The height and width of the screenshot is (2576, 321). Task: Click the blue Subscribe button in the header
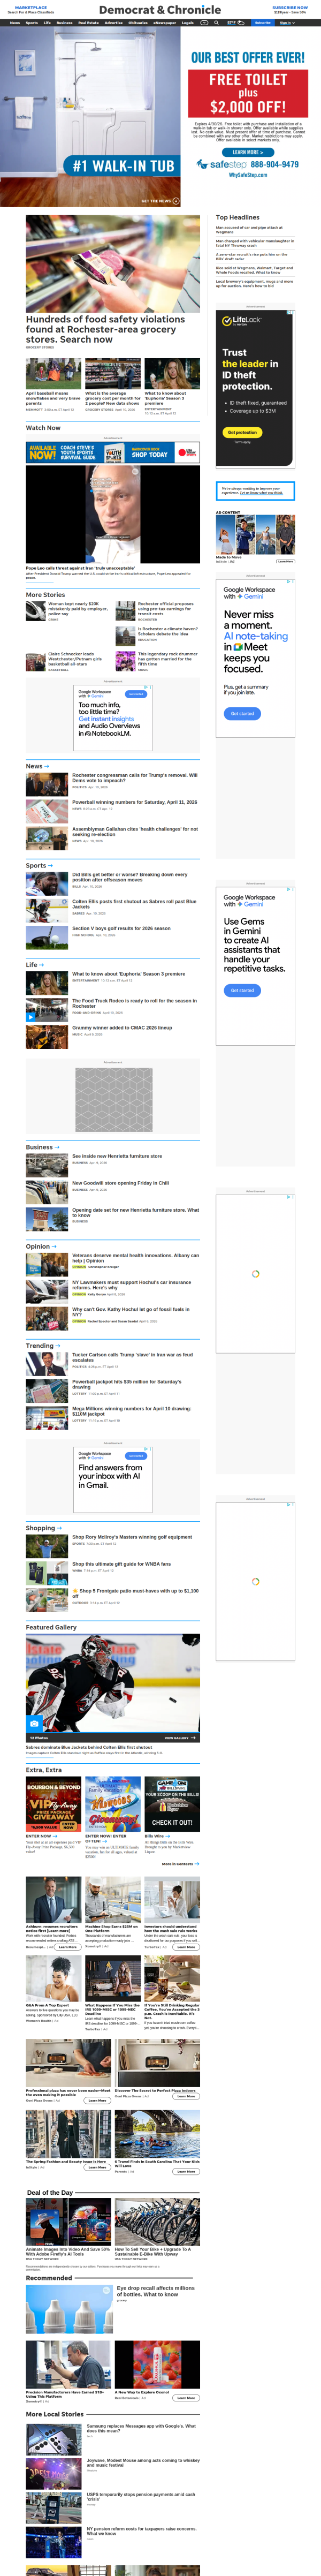(x=262, y=22)
